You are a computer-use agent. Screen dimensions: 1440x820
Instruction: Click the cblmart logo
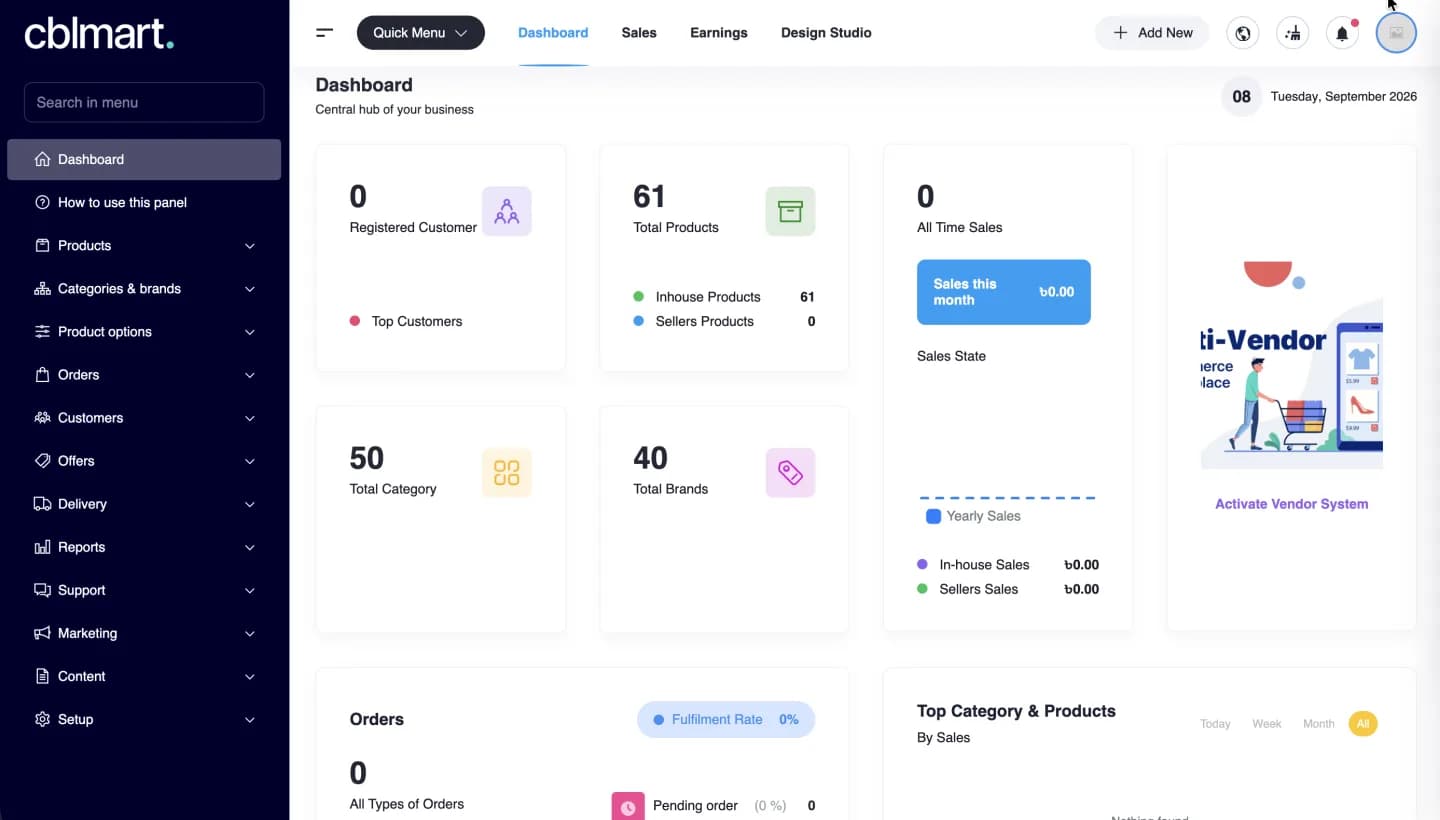tap(99, 32)
